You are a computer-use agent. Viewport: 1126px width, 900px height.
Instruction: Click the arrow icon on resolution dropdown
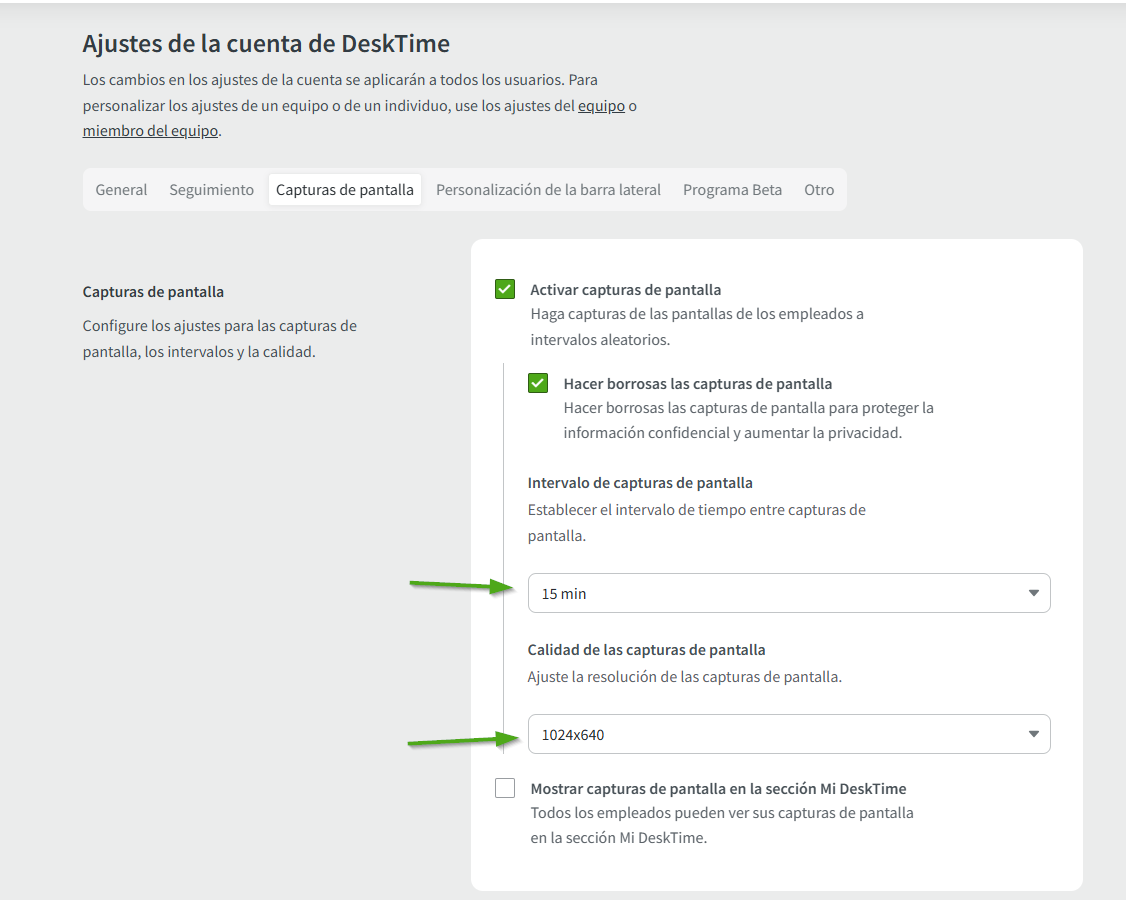1033,735
